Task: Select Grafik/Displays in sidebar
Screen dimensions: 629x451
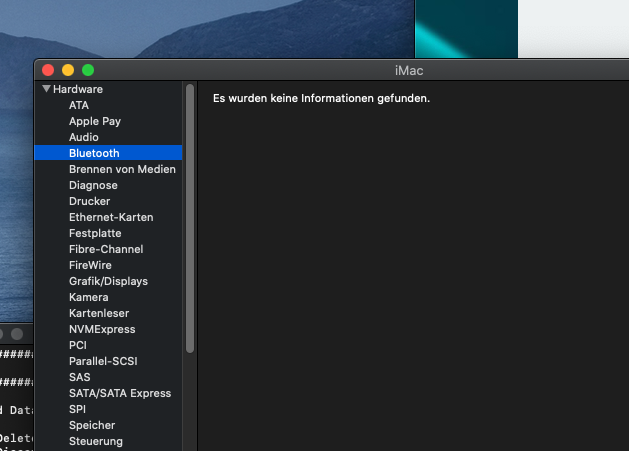Action: click(x=108, y=281)
